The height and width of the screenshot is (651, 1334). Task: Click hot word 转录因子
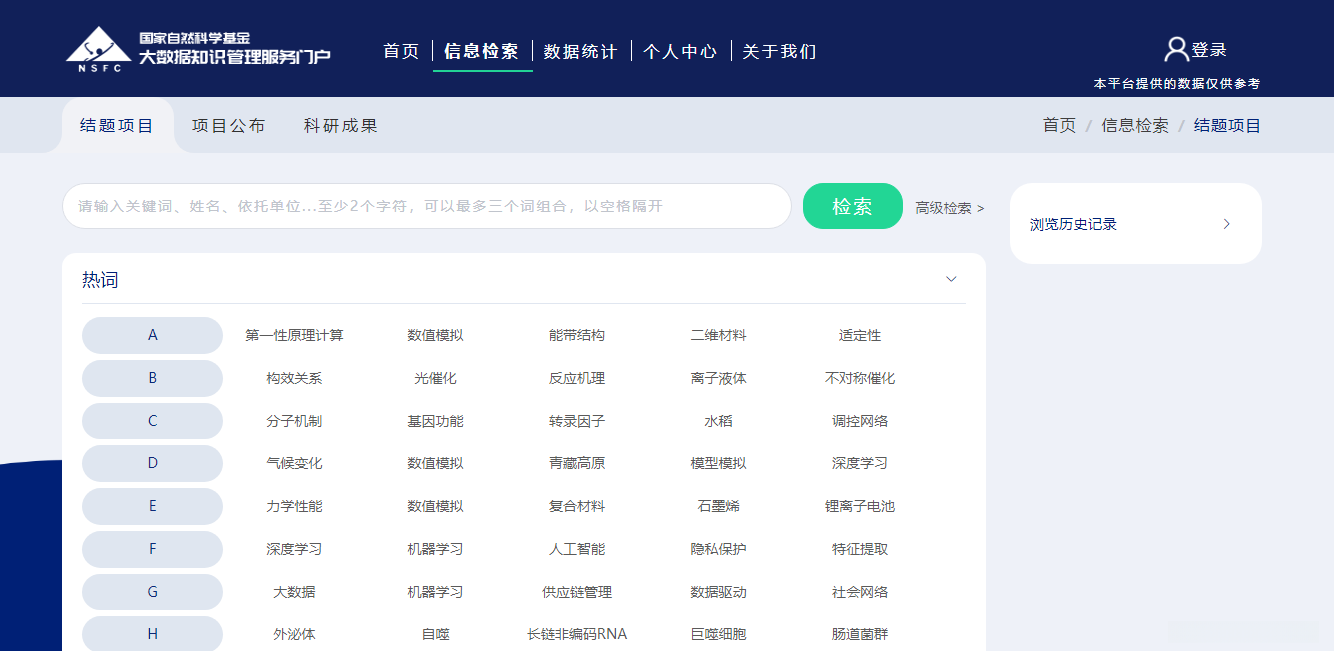577,421
